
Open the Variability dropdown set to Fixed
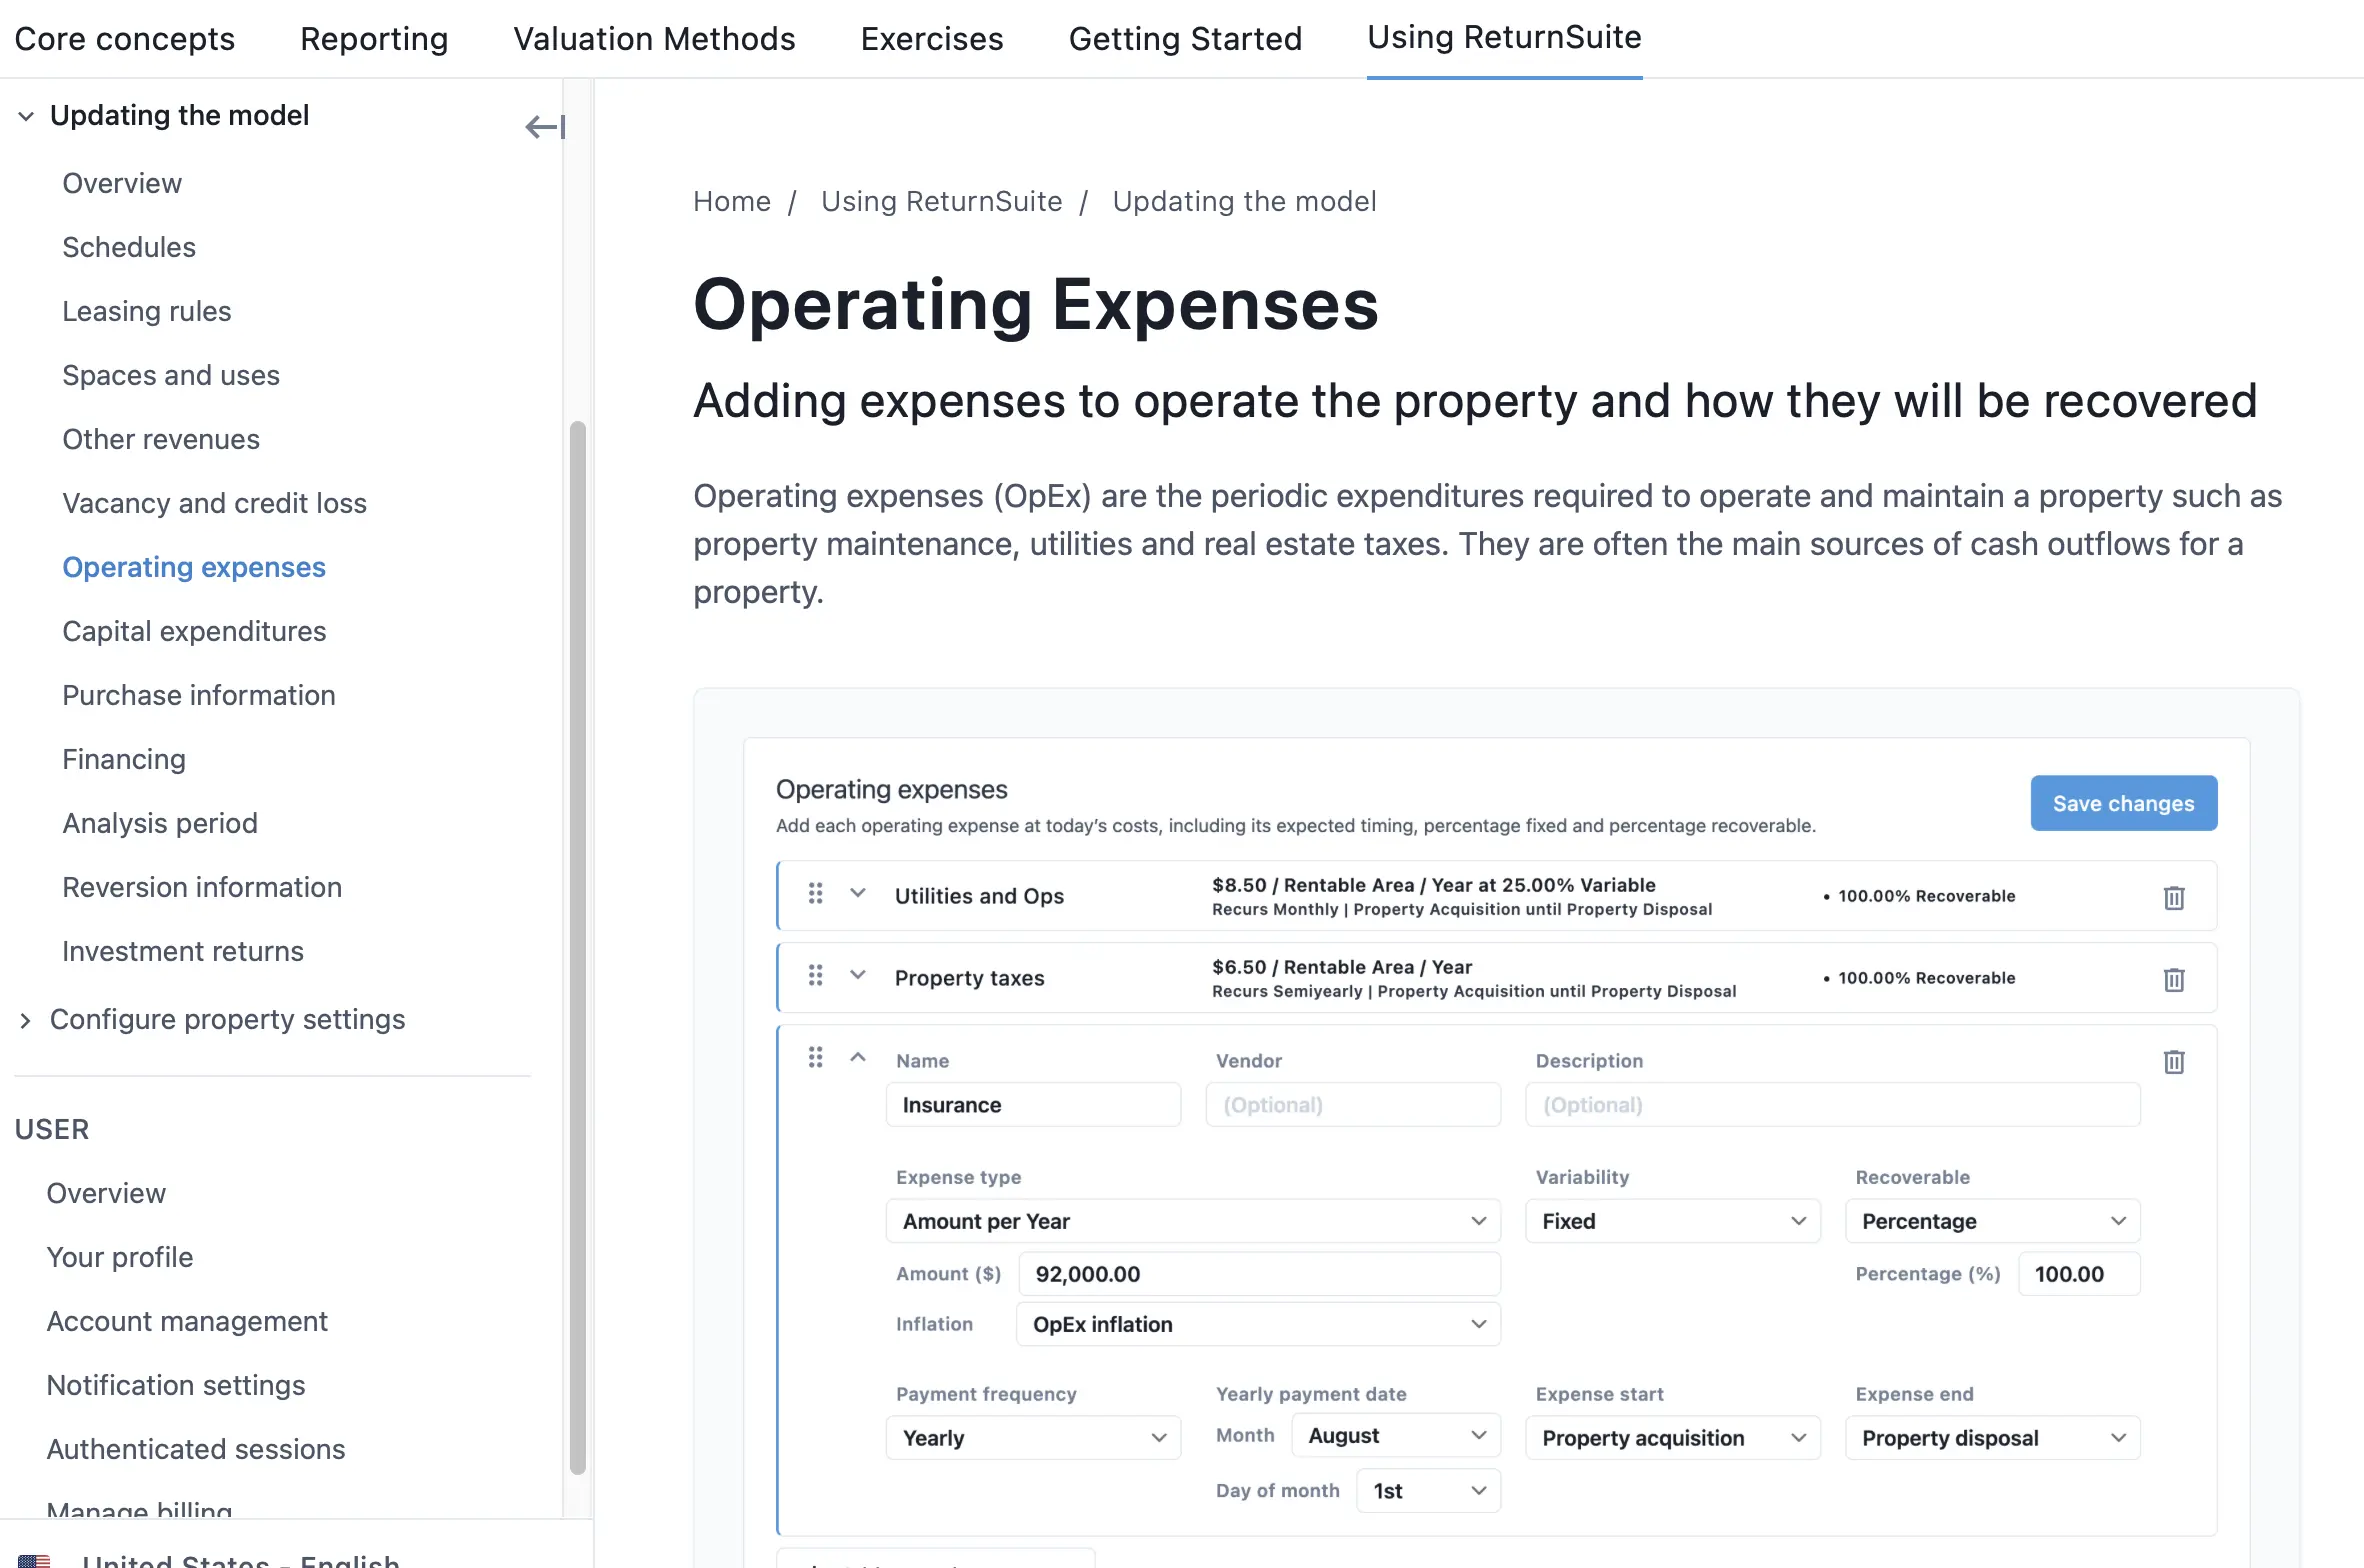point(1673,1221)
